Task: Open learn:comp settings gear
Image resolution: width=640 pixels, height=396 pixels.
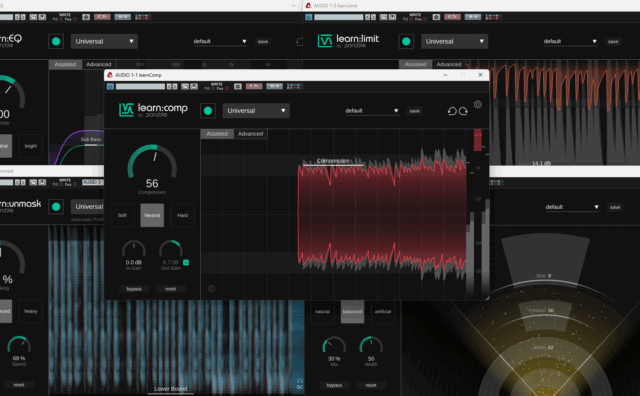Action: [x=478, y=105]
